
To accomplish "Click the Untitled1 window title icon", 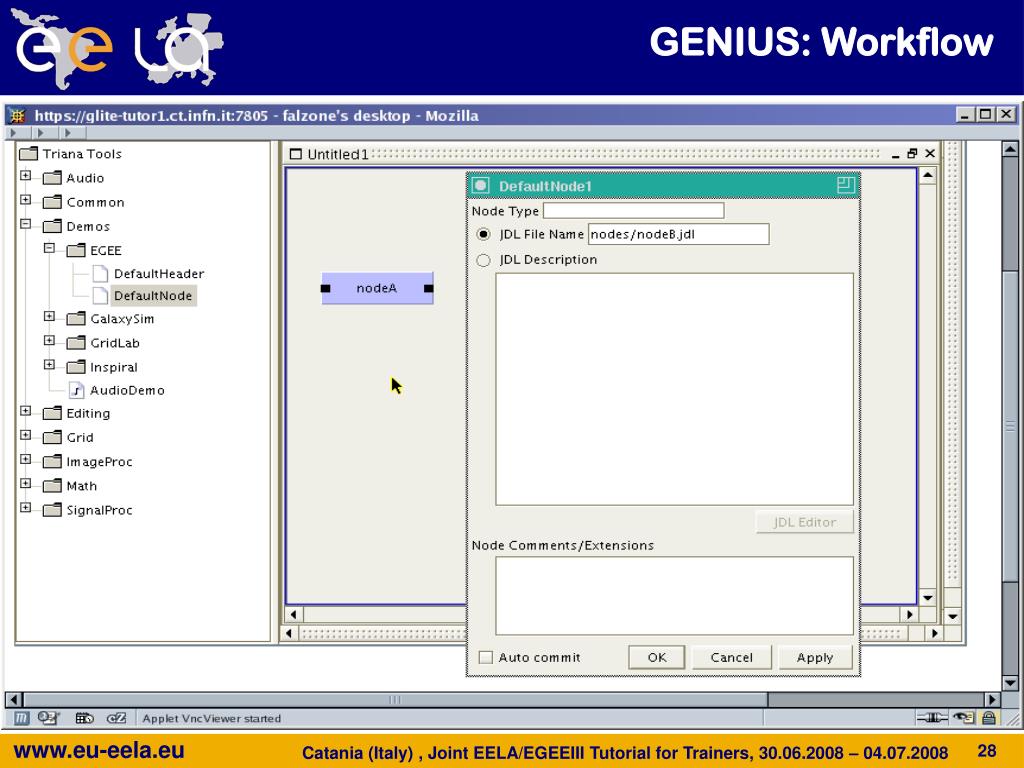I will coord(296,154).
